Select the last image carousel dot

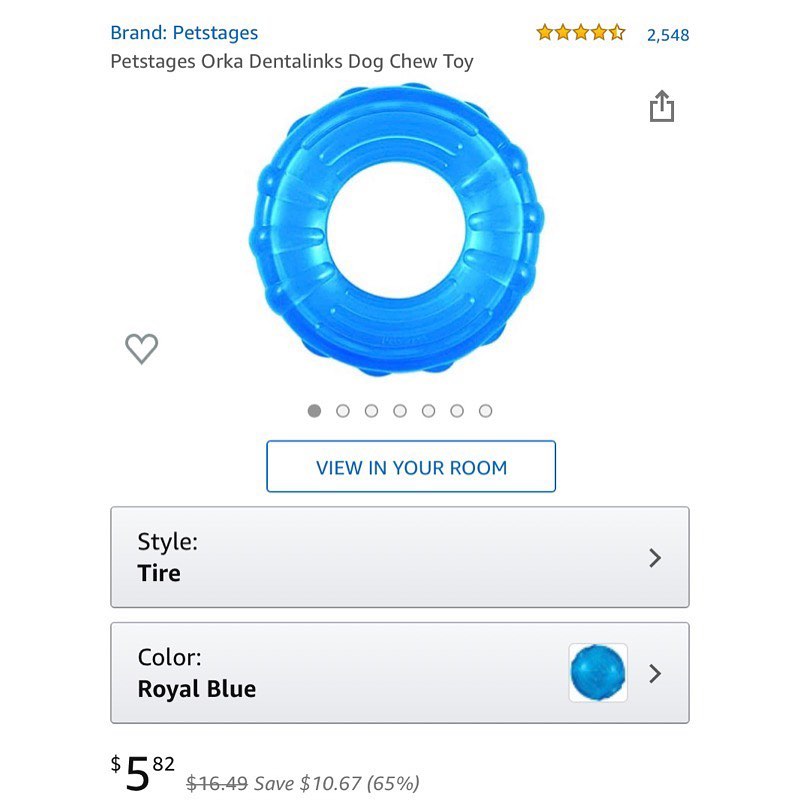pos(486,411)
